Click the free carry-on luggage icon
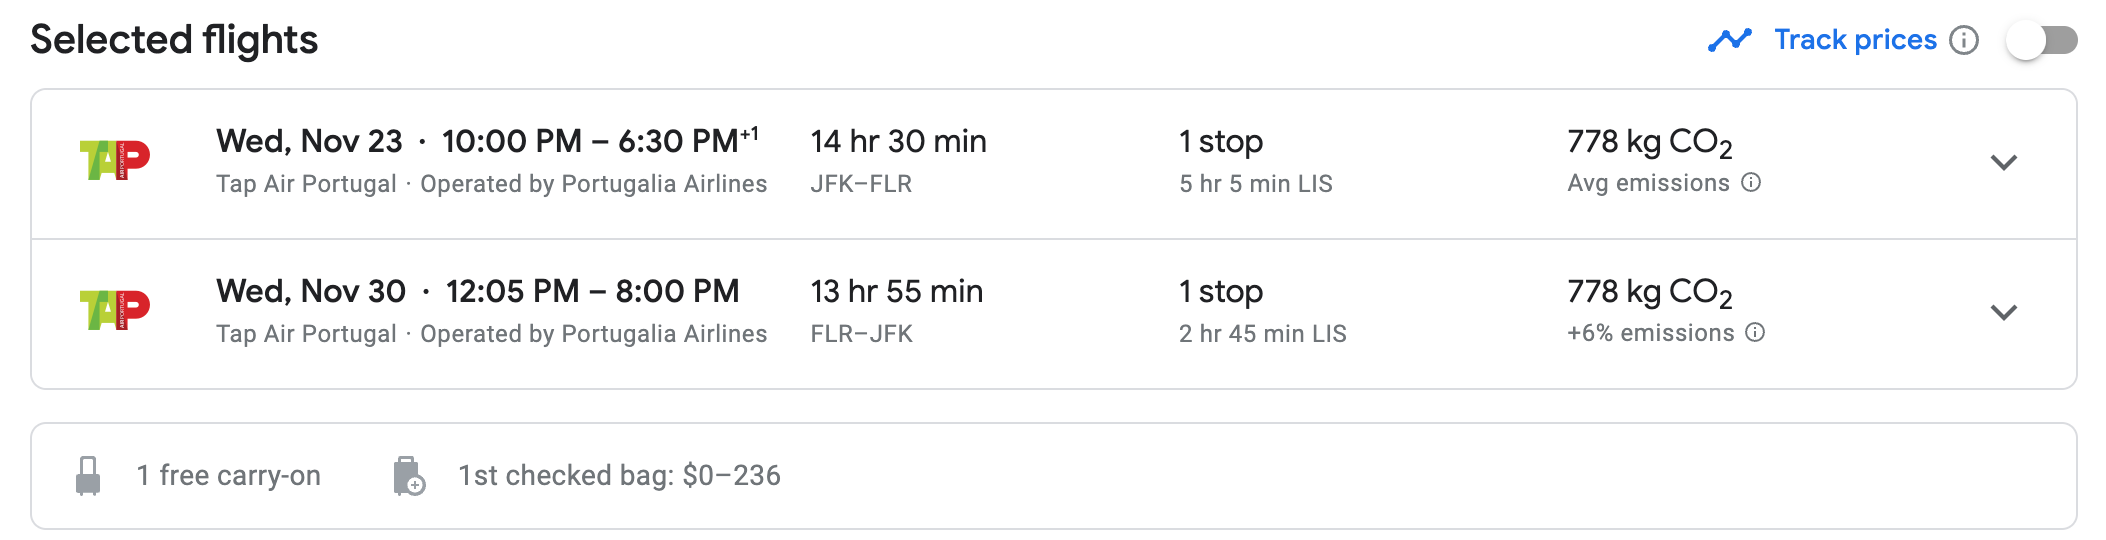Viewport: 2106px width, 540px height. pyautogui.click(x=88, y=476)
